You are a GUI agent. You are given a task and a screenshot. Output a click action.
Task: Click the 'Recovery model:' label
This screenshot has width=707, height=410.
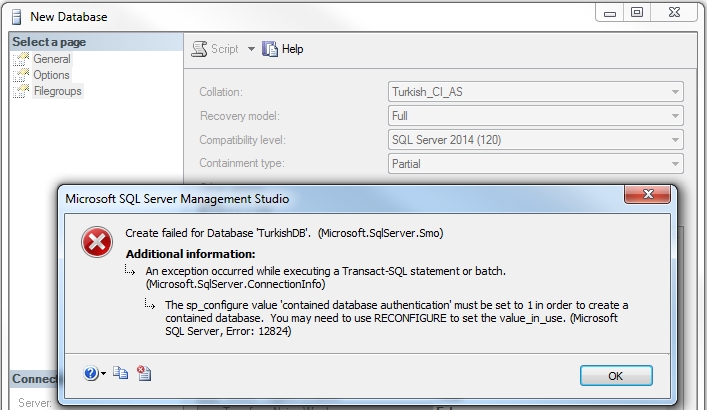click(239, 116)
